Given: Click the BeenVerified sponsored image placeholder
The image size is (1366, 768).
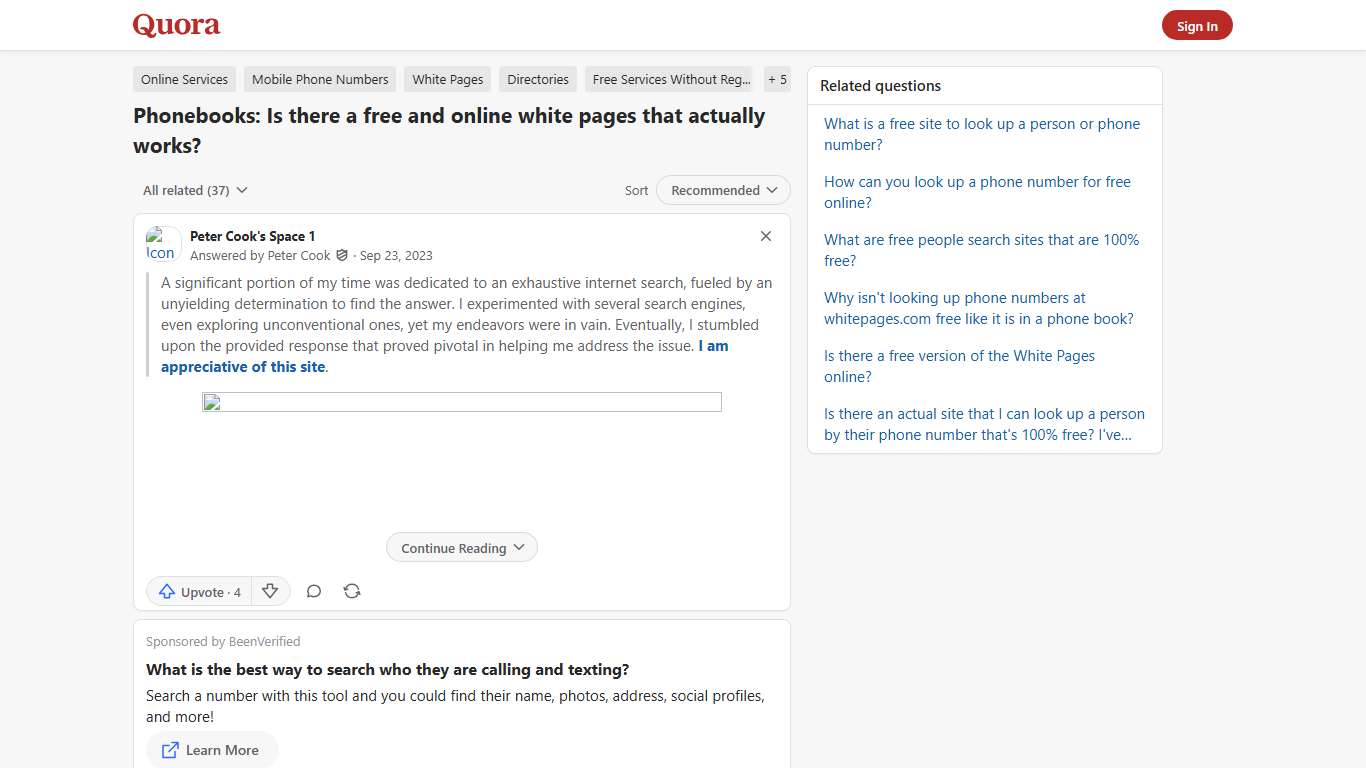Looking at the screenshot, I should pos(461,401).
